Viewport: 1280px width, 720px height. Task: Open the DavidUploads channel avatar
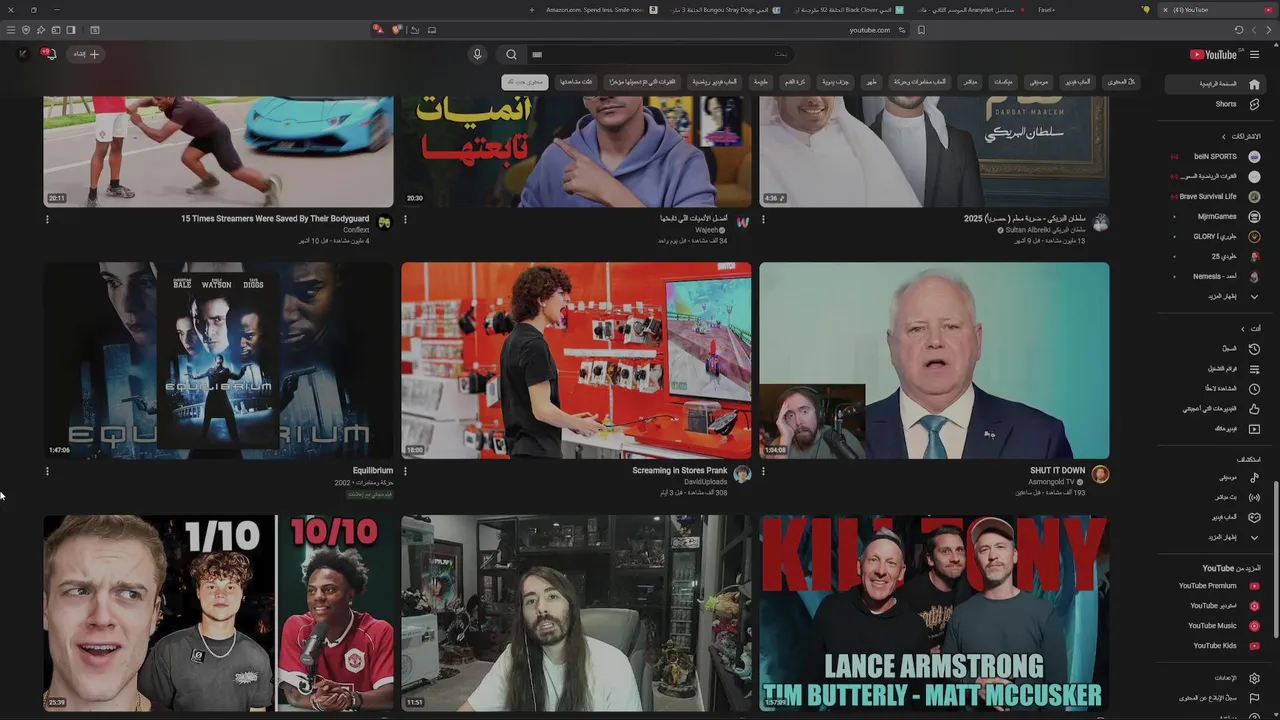[x=742, y=474]
